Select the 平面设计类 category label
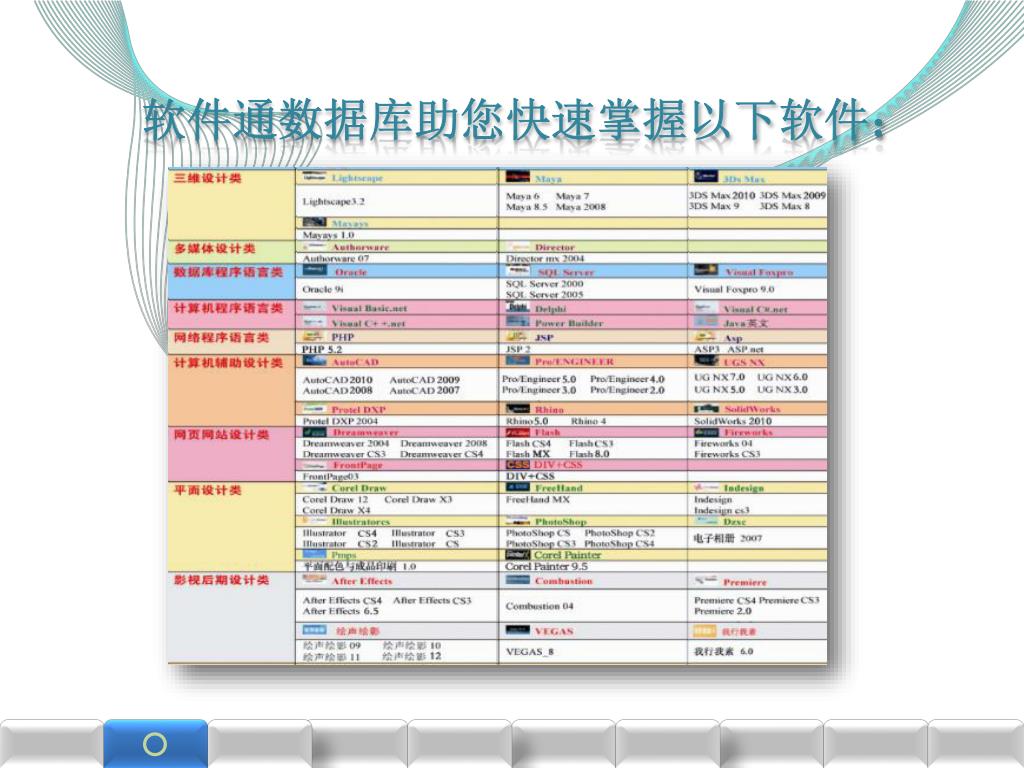Image resolution: width=1024 pixels, height=768 pixels. tap(207, 490)
